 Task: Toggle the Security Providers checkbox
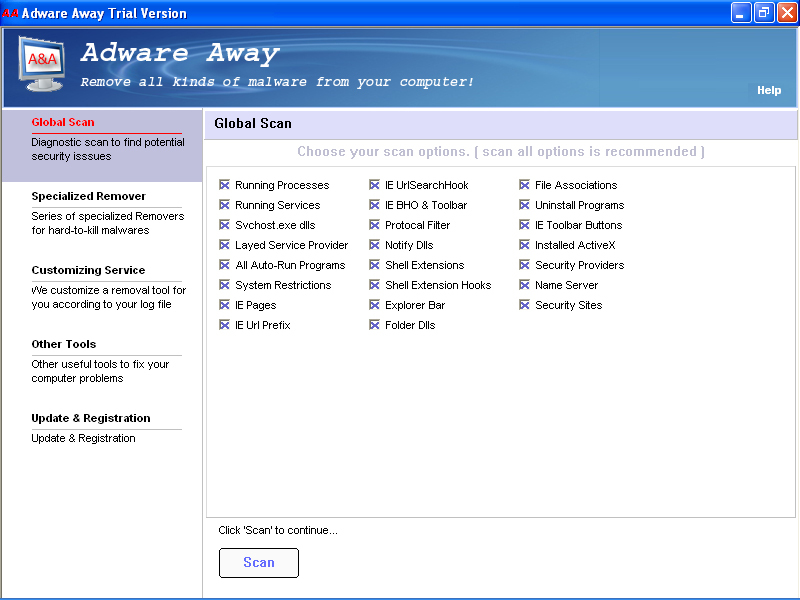[524, 265]
